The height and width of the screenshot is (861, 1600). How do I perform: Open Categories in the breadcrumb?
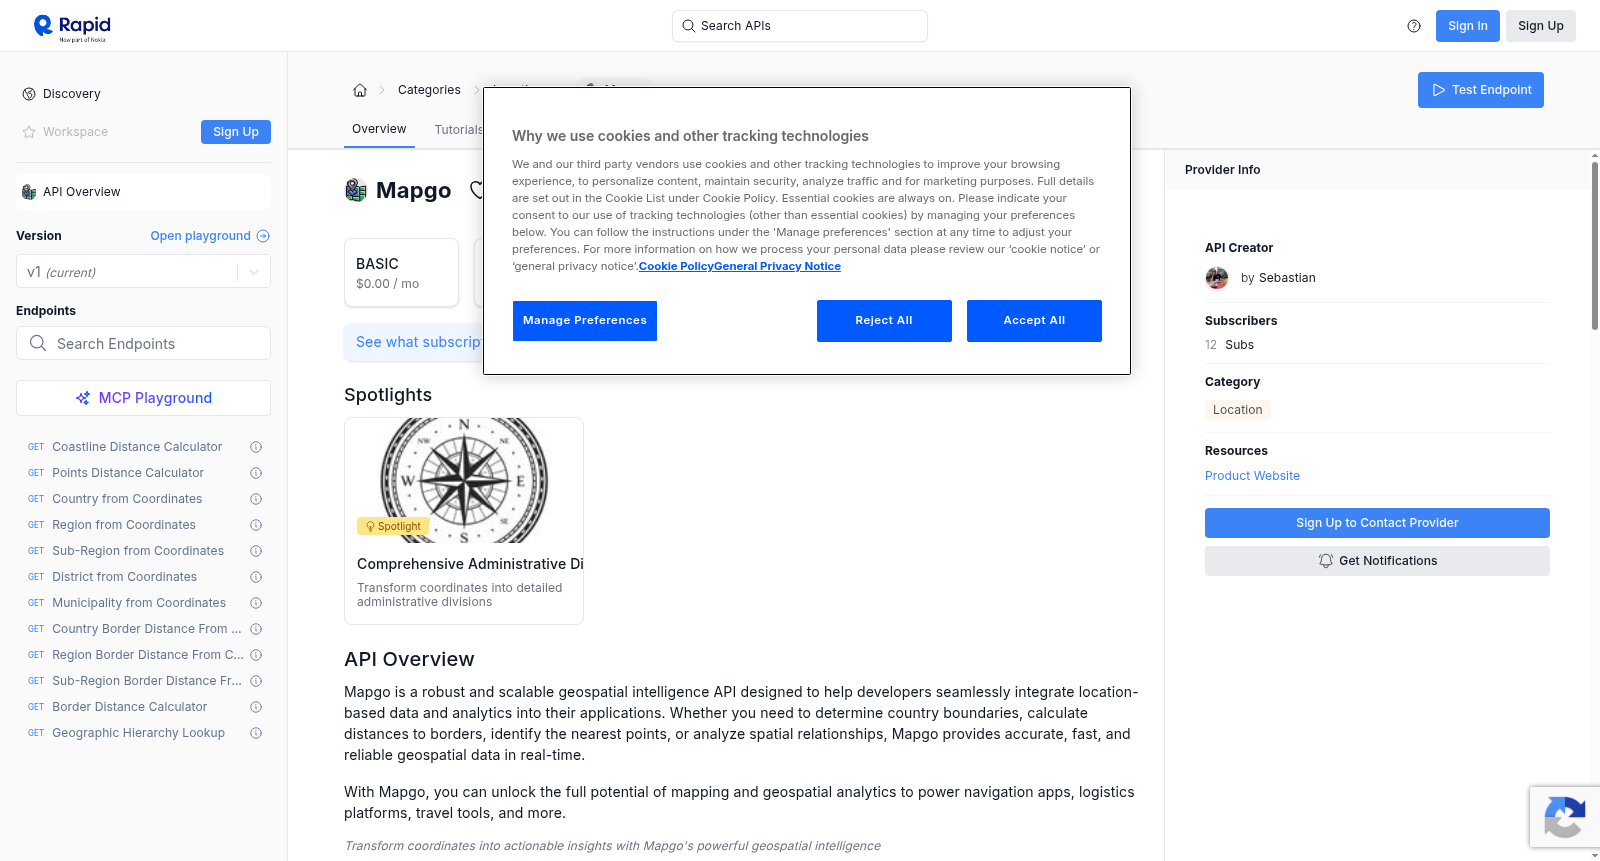click(x=429, y=90)
